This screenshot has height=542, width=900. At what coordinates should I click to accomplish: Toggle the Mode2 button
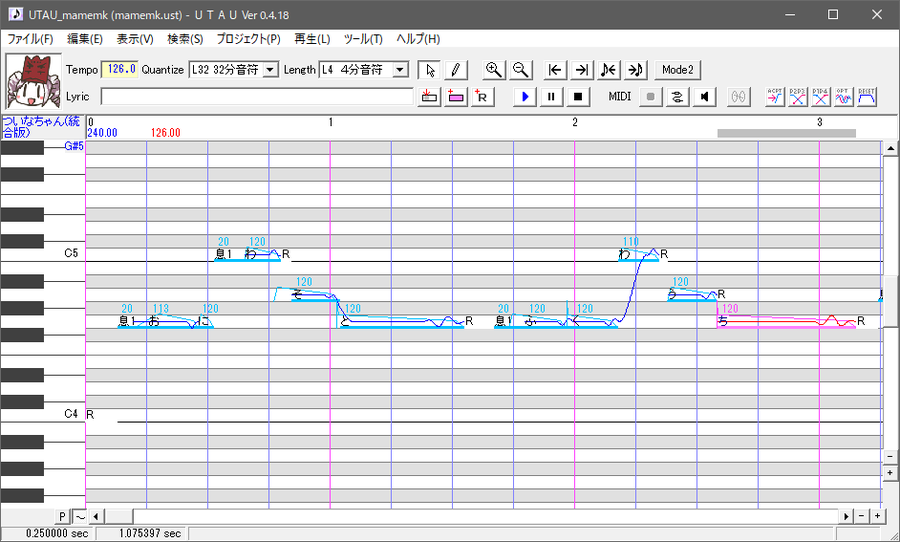(678, 70)
